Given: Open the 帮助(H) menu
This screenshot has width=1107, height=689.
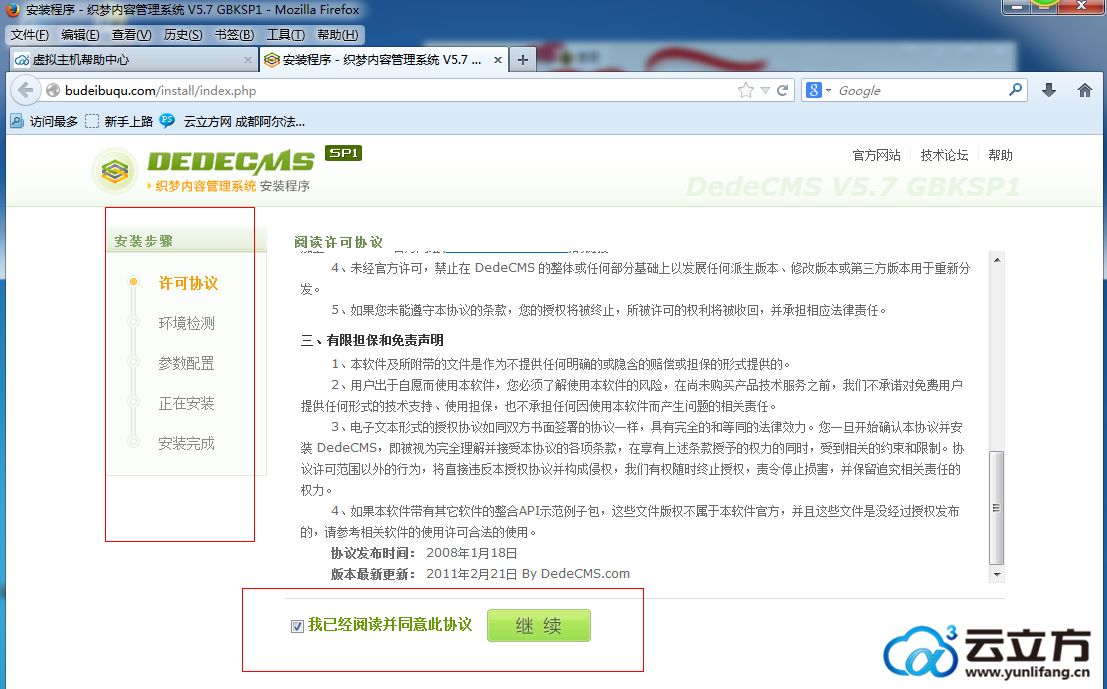Looking at the screenshot, I should pyautogui.click(x=337, y=35).
